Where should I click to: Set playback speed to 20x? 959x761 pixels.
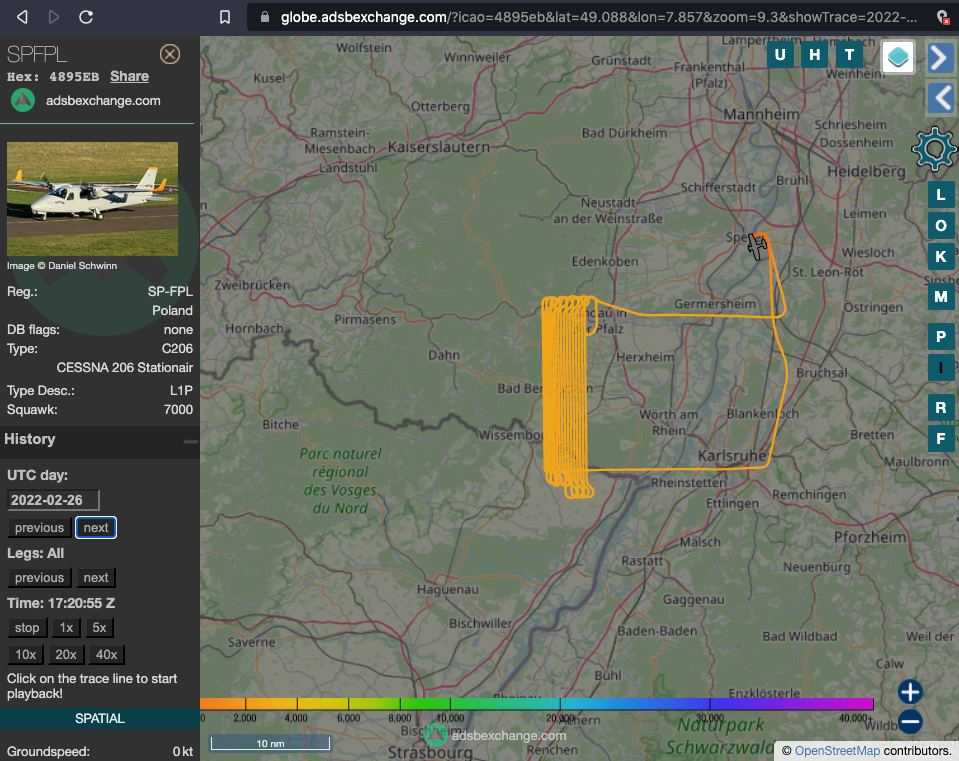click(66, 655)
